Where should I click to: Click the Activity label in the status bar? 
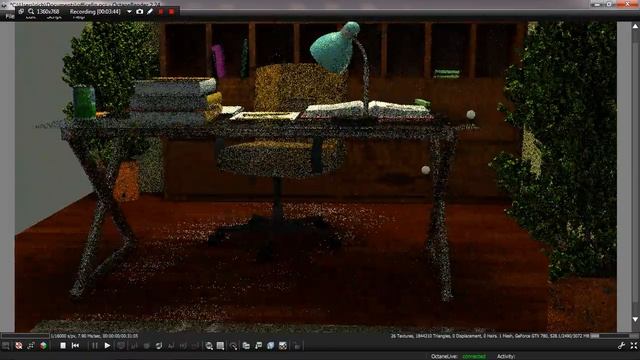coord(506,356)
